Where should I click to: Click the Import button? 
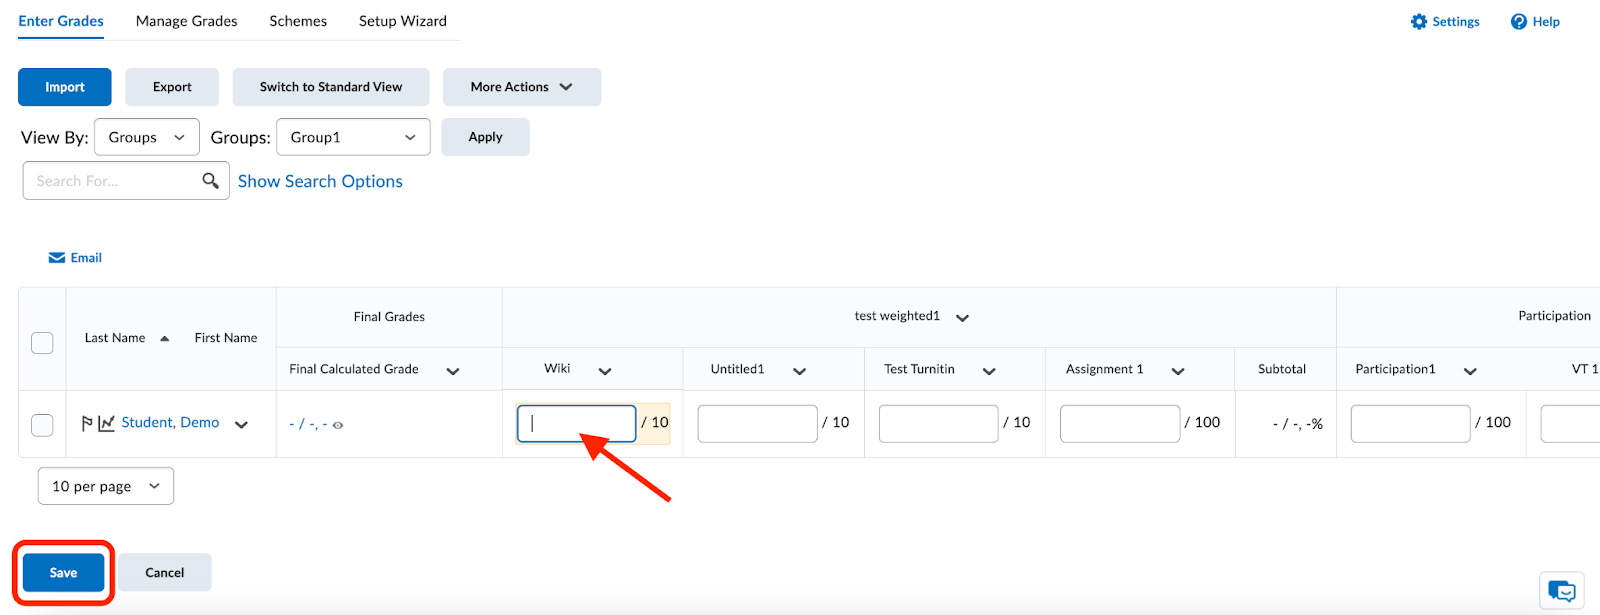(x=65, y=87)
